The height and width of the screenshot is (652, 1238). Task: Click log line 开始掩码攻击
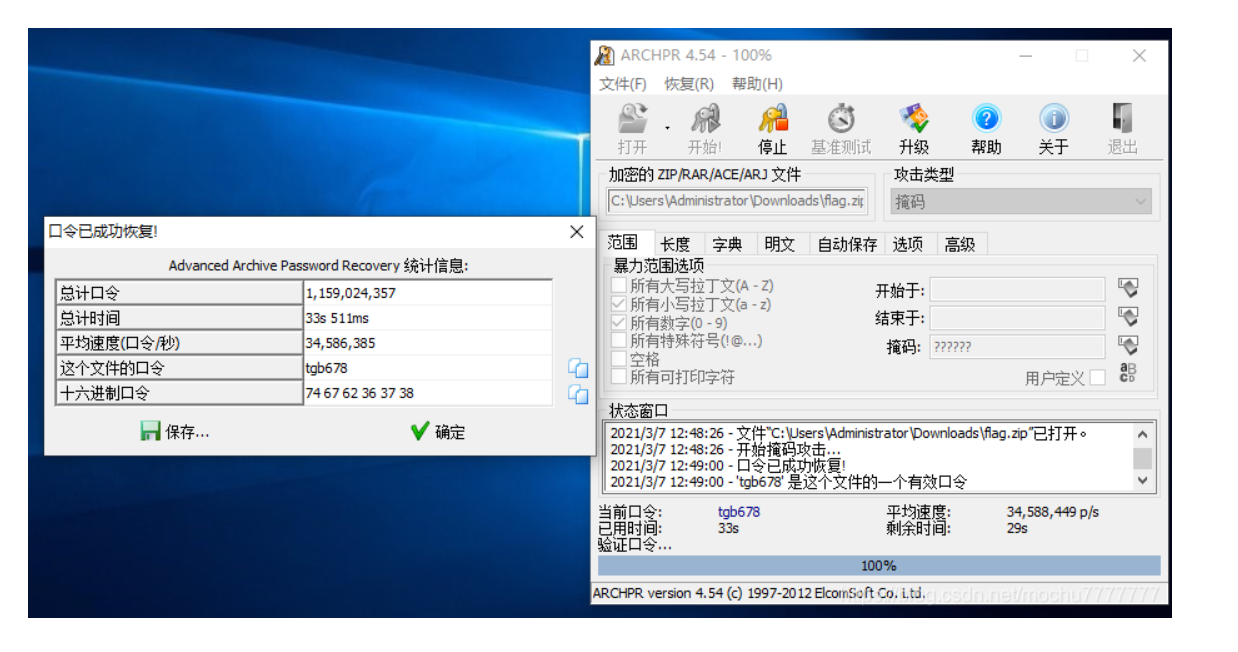[725, 450]
